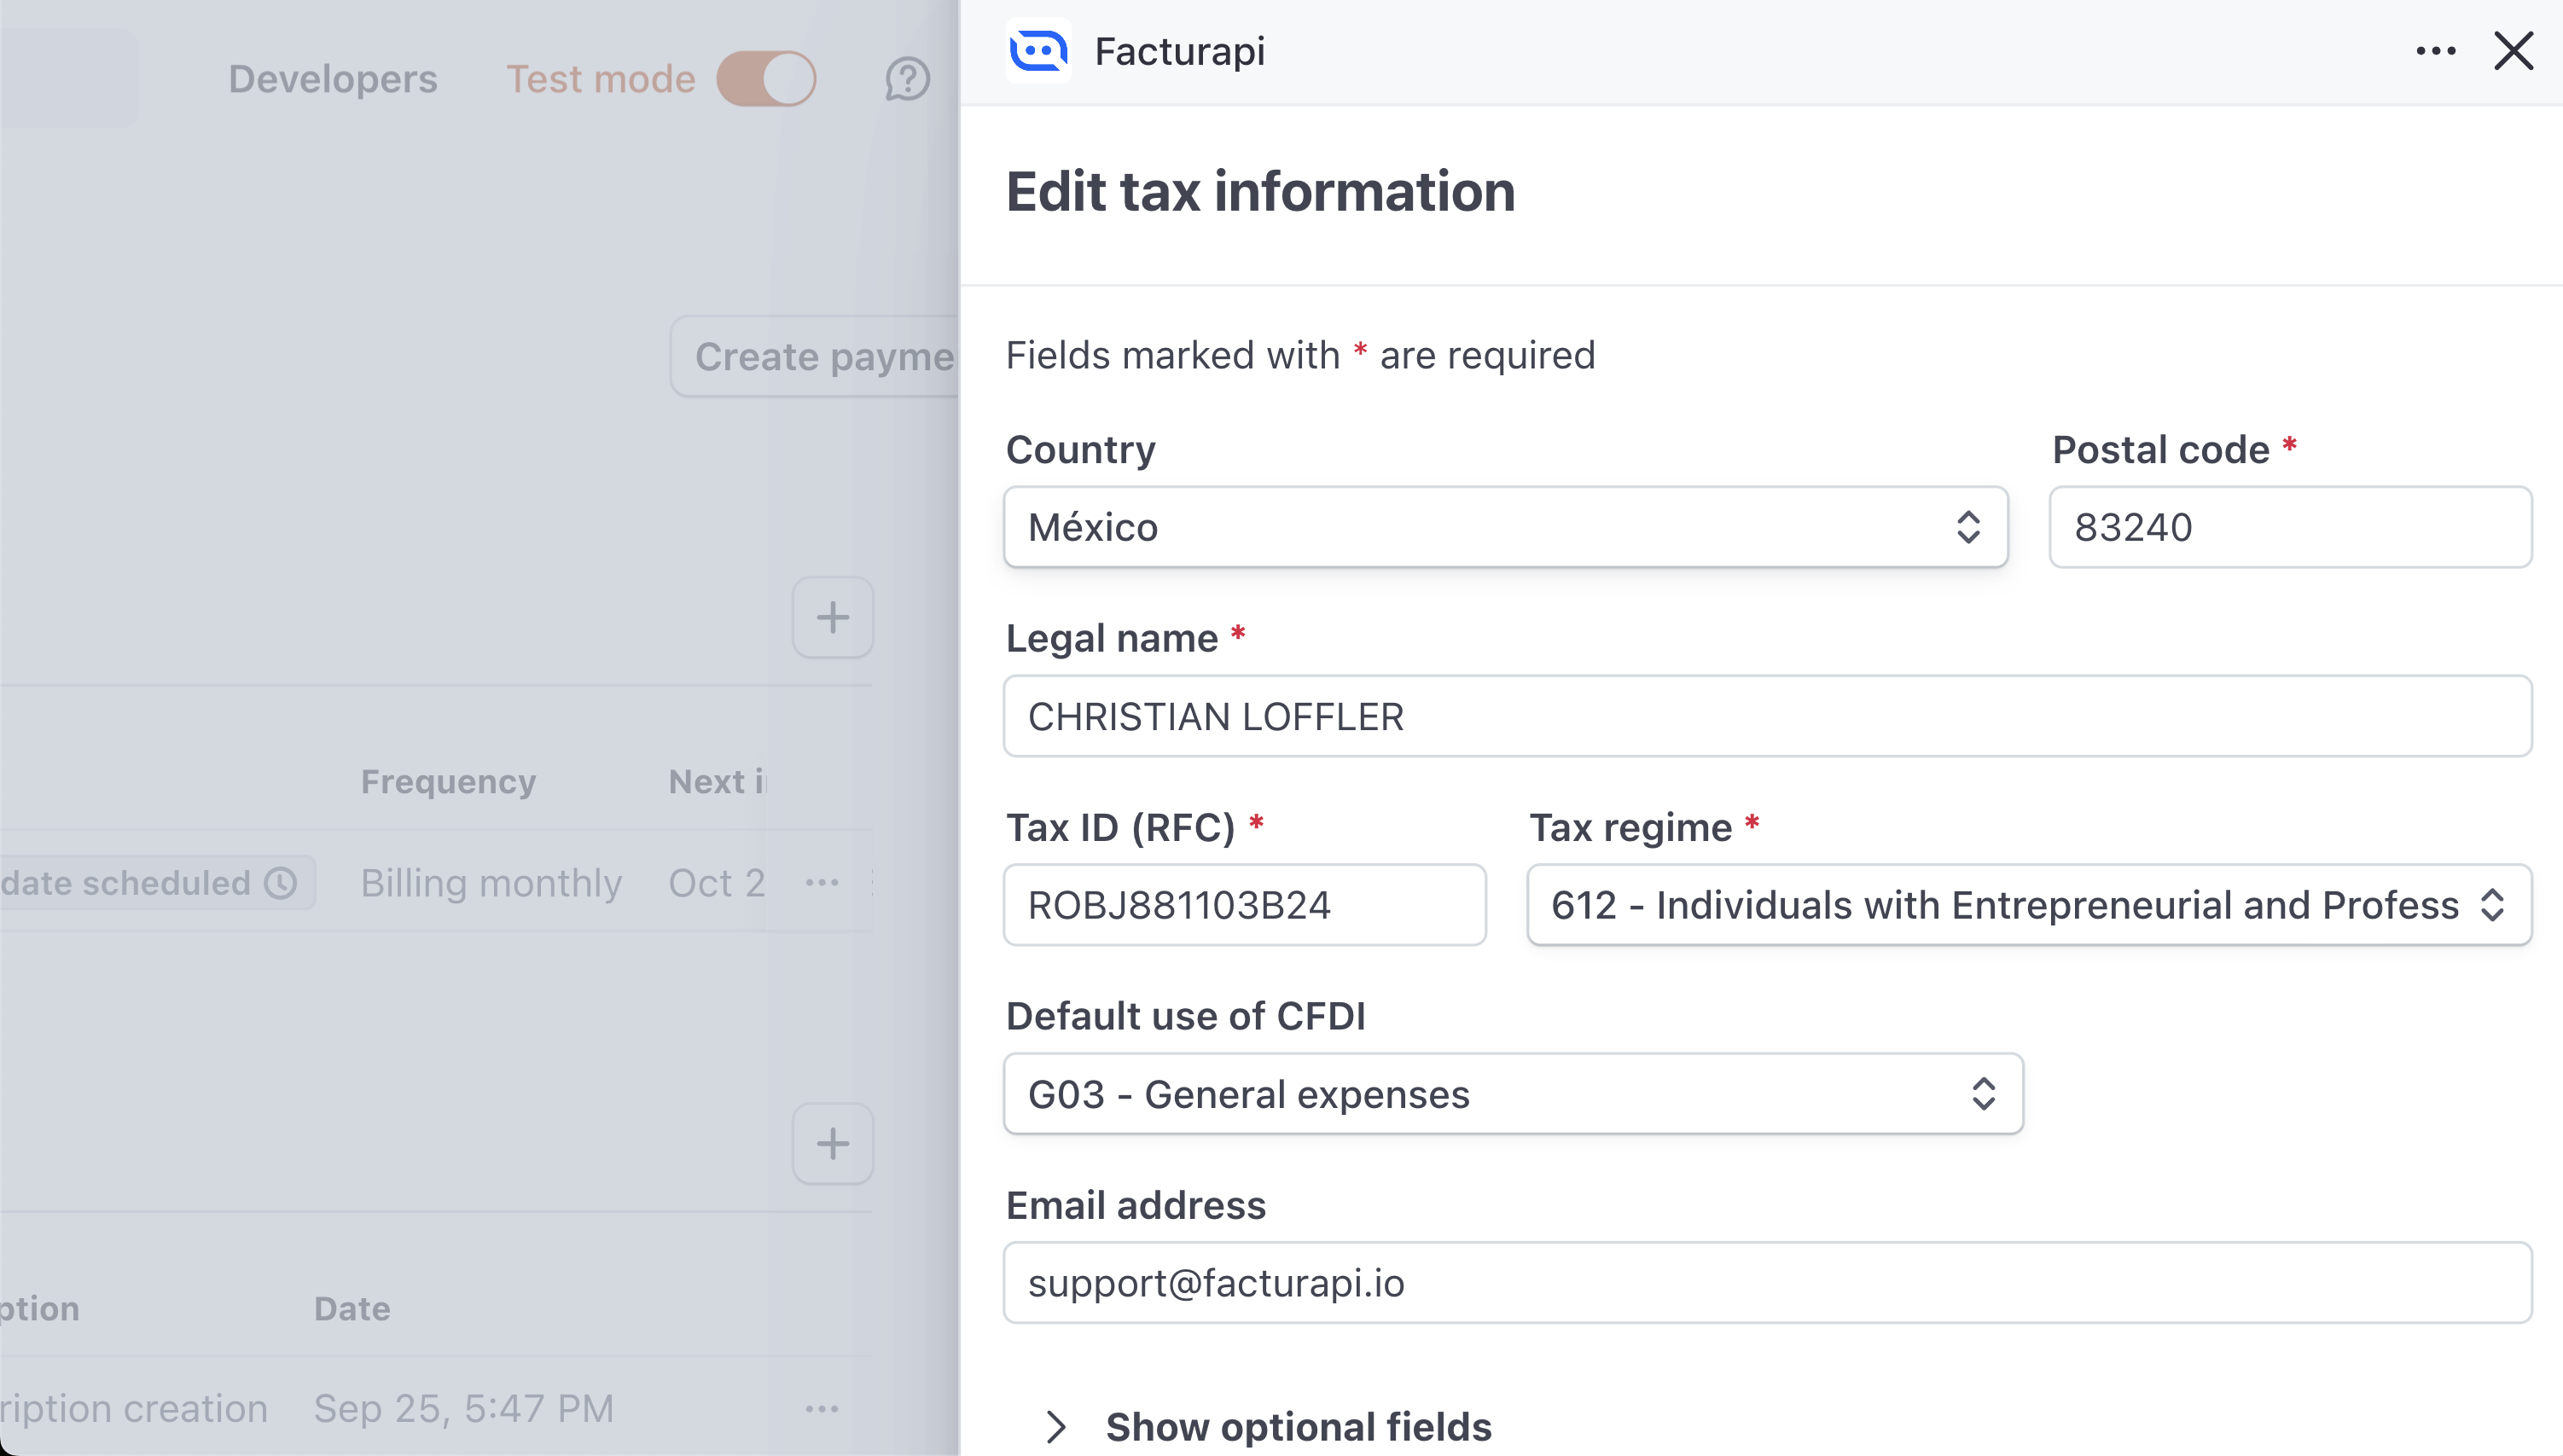Close the Facturapi panel
Image resolution: width=2563 pixels, height=1456 pixels.
[2514, 51]
